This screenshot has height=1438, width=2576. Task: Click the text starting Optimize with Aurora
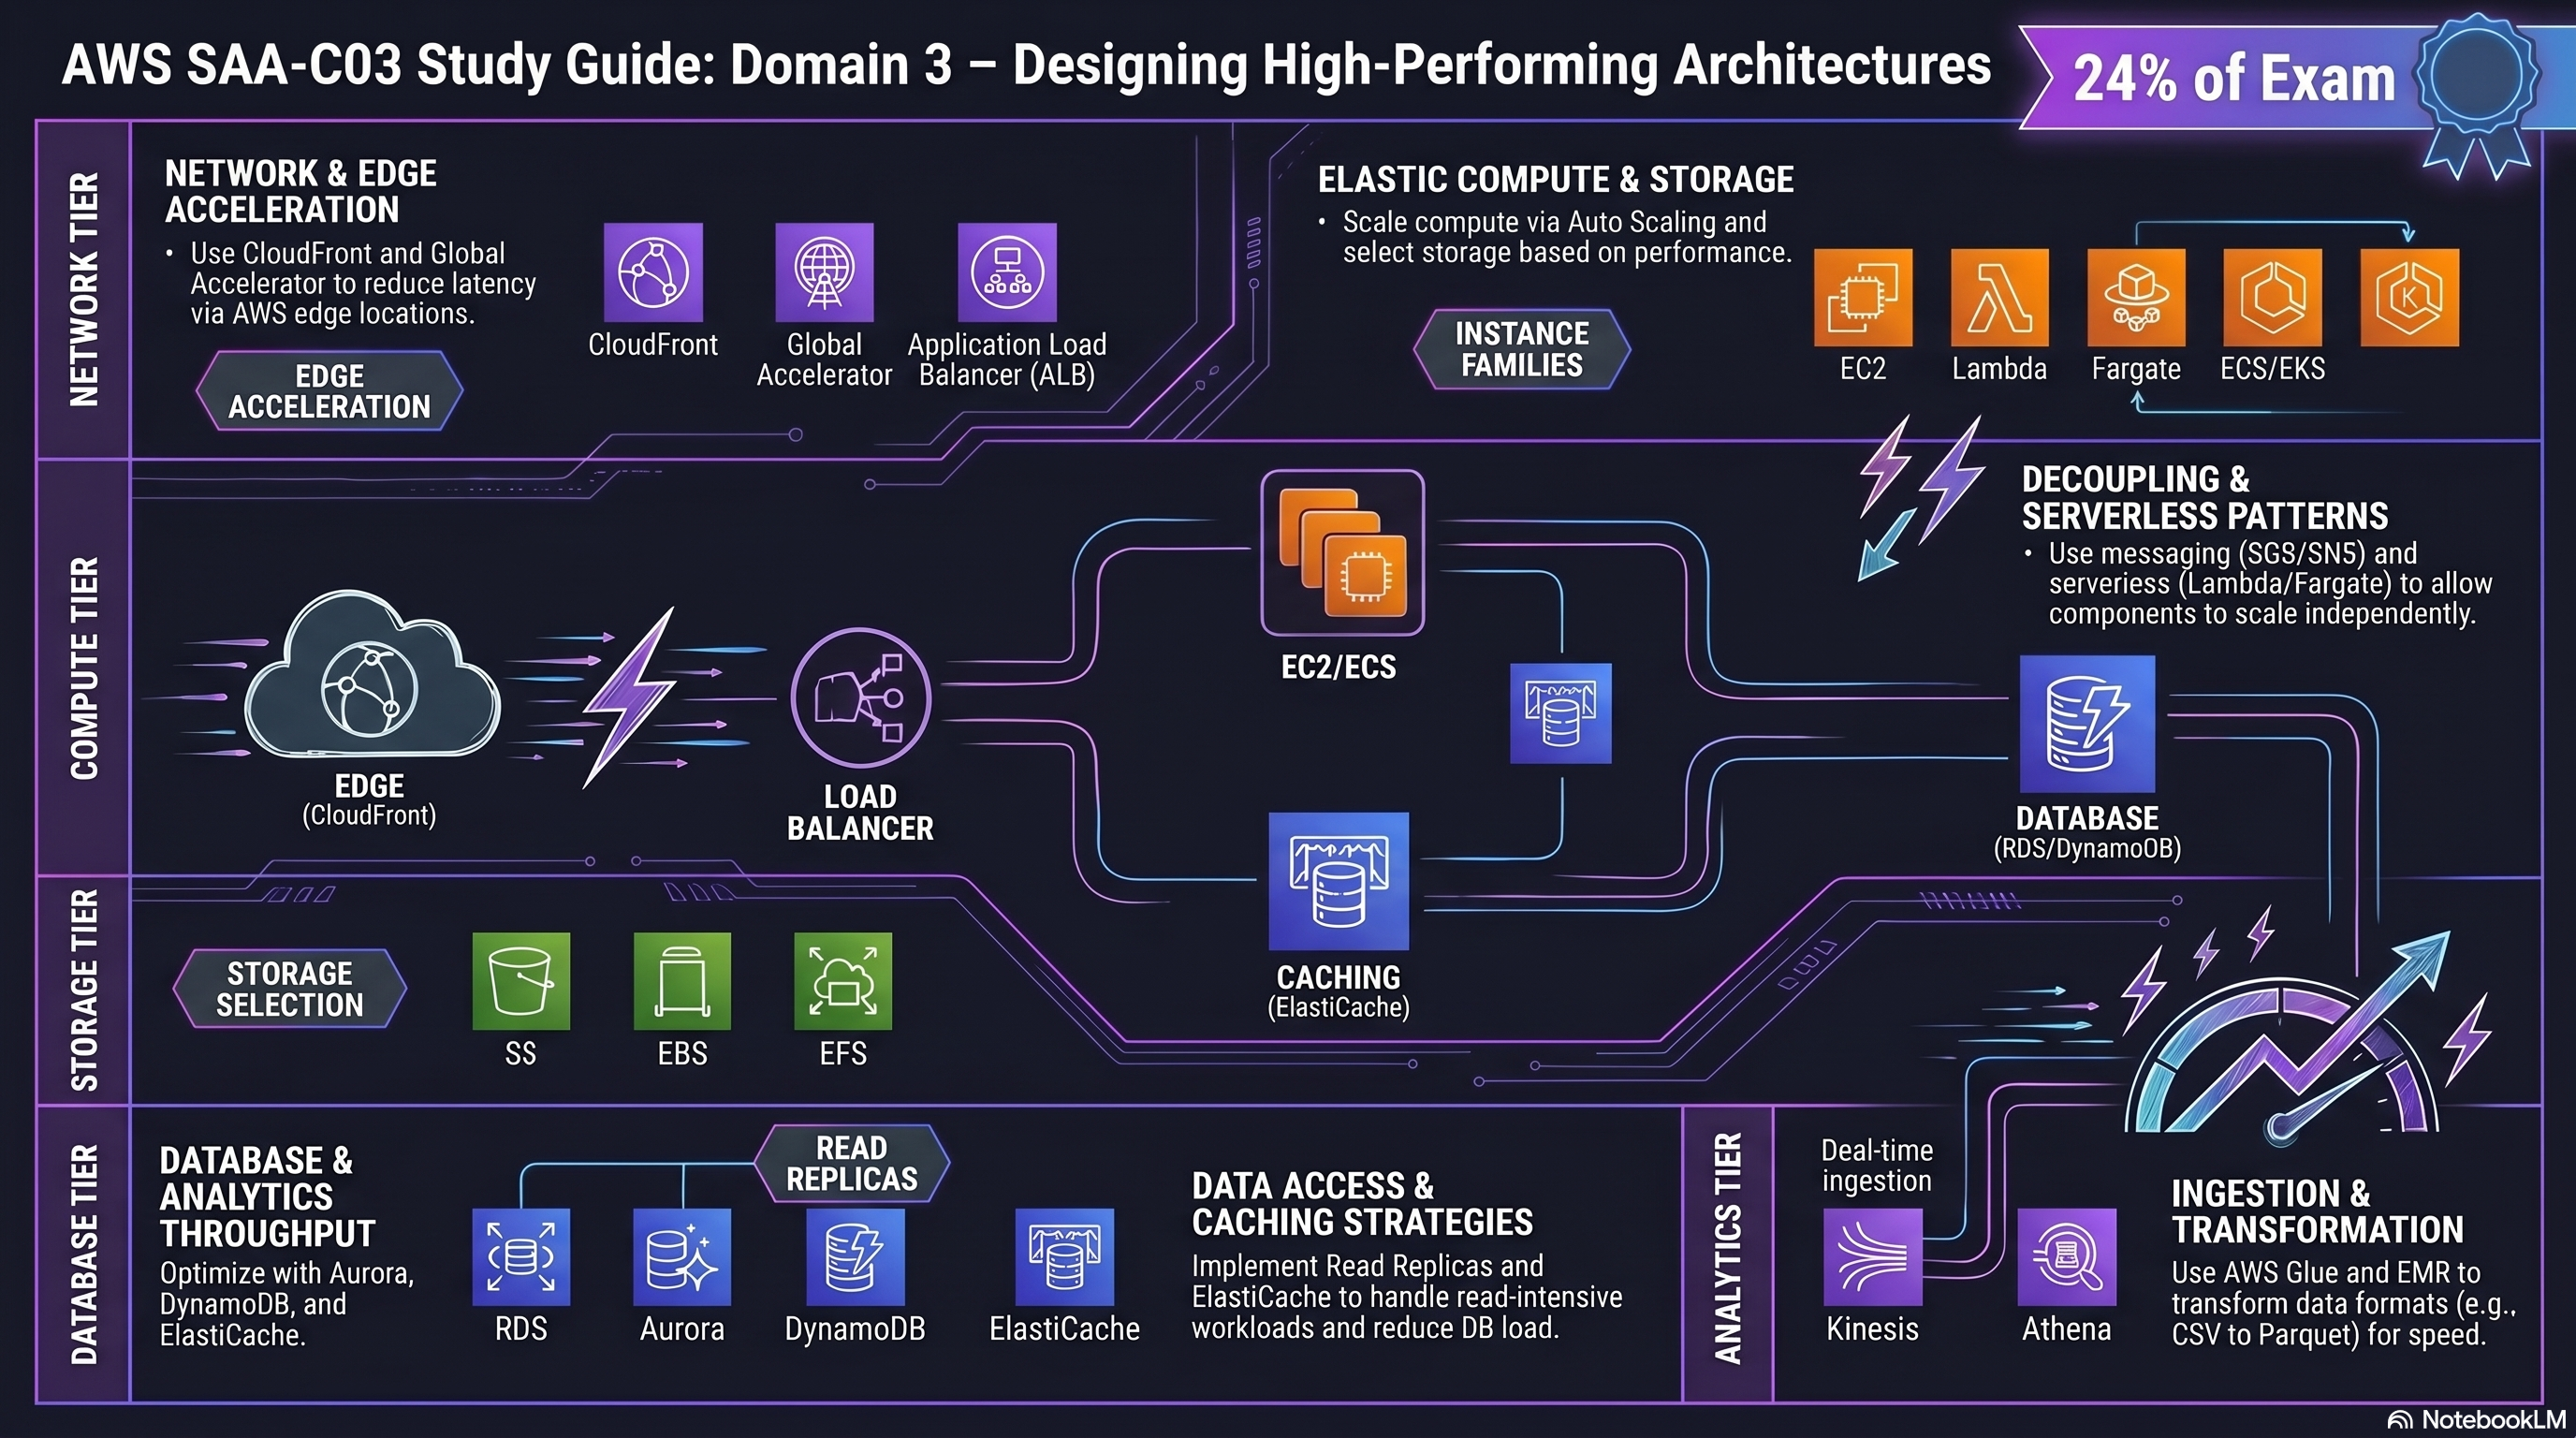tap(287, 1304)
